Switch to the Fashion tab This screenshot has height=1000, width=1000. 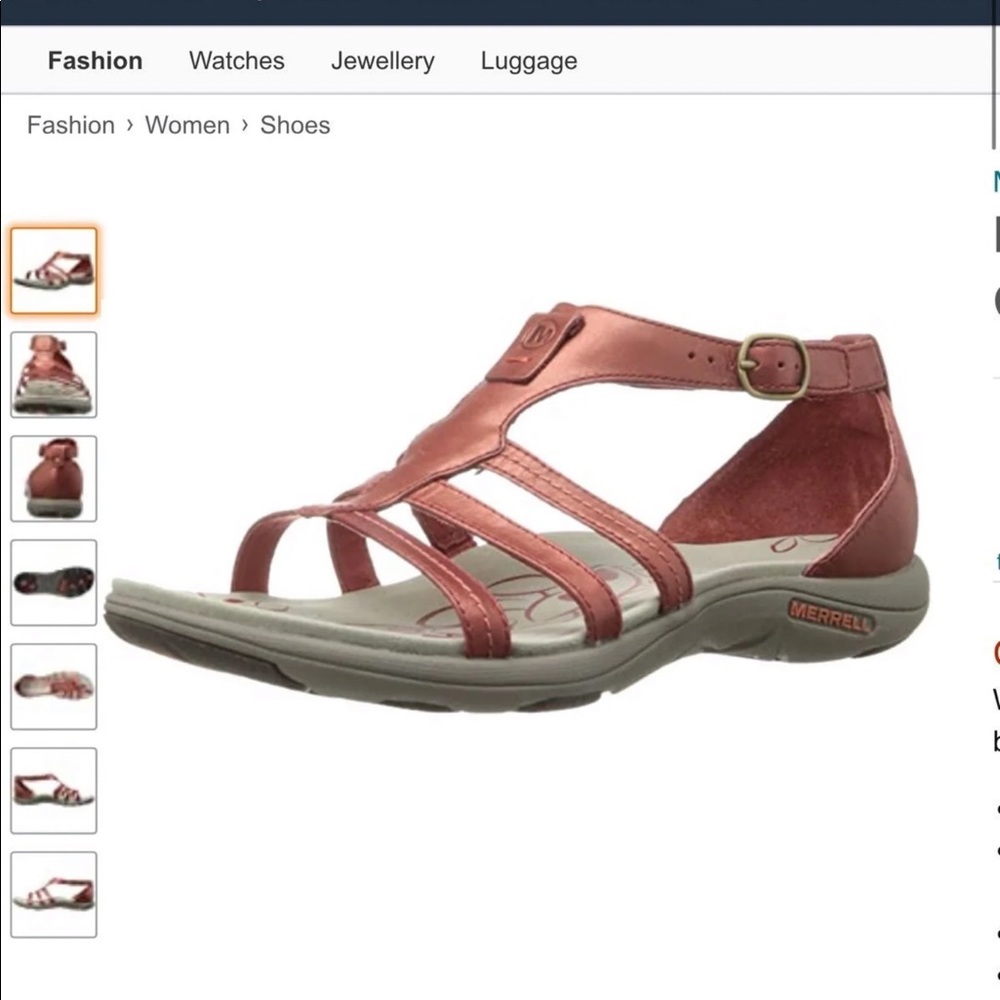(x=95, y=60)
